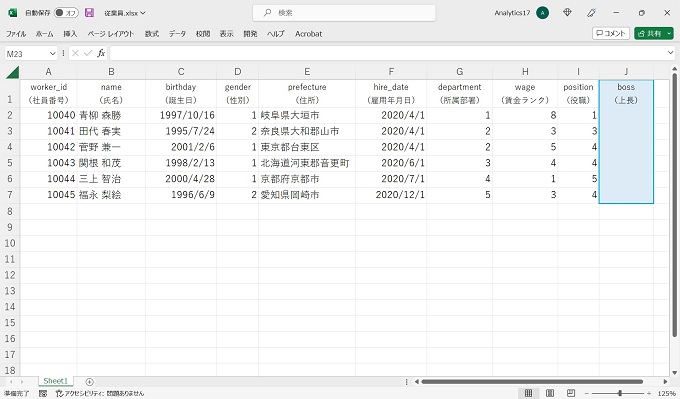Click the search box in title bar
This screenshot has height=399, width=680.
click(344, 13)
